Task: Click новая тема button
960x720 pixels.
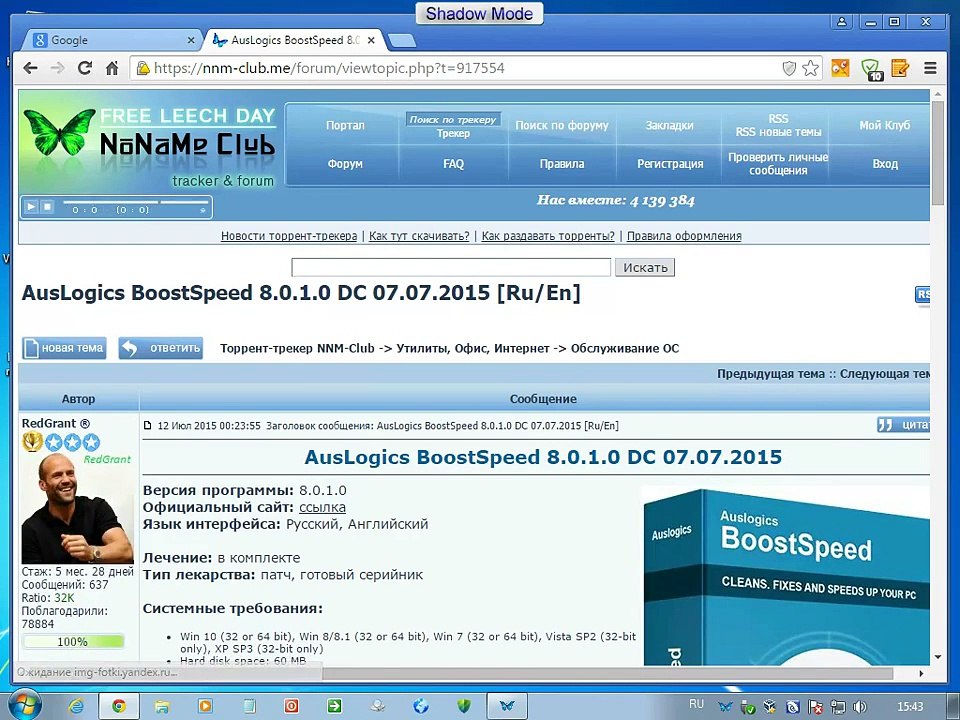Action: (x=64, y=348)
